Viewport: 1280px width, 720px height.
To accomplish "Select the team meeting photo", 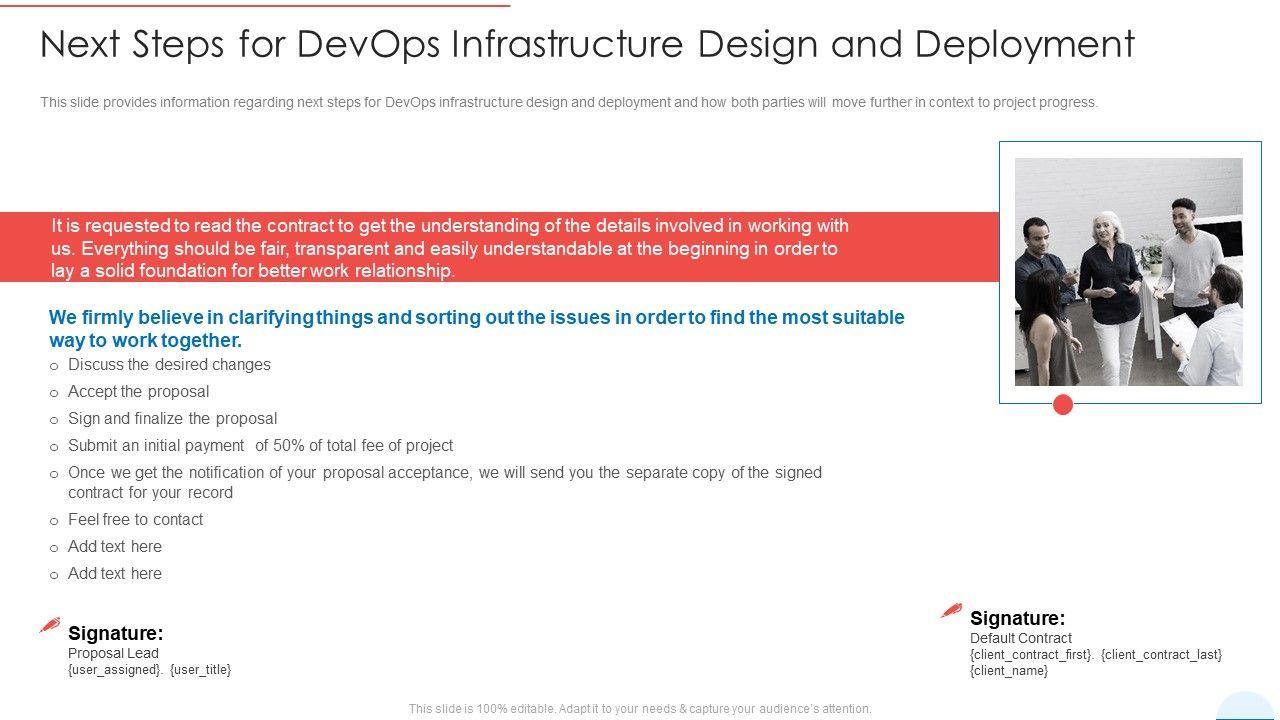I will (1129, 272).
